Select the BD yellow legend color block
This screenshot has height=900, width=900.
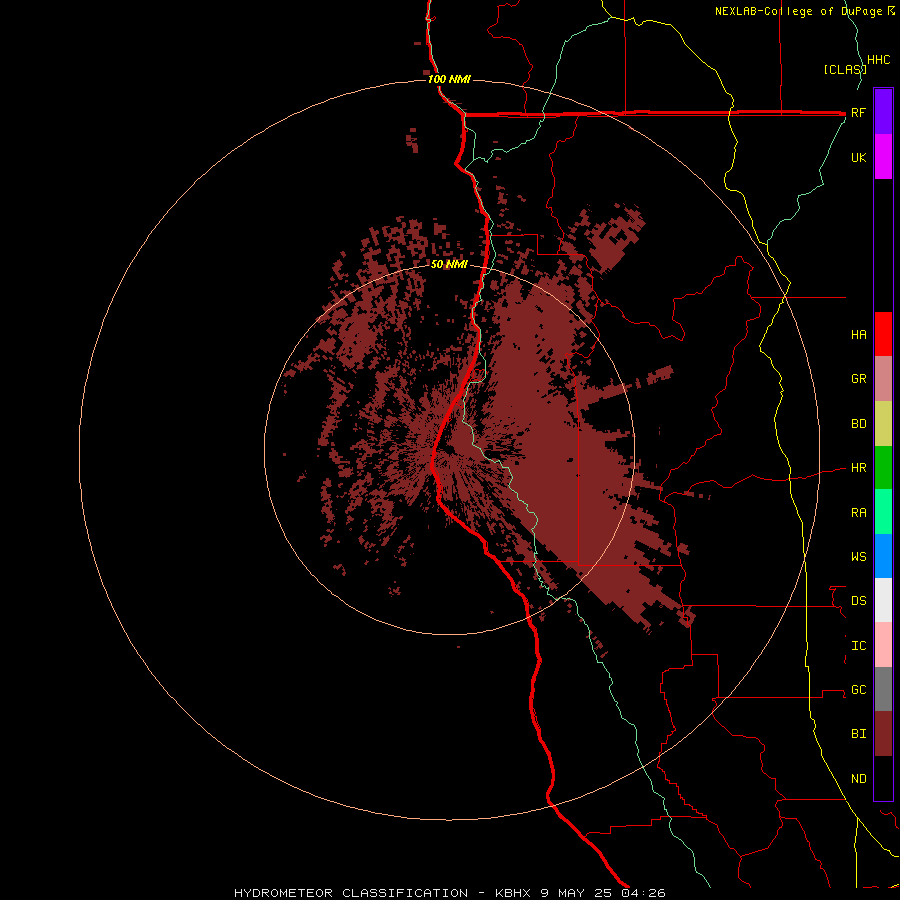tap(883, 424)
